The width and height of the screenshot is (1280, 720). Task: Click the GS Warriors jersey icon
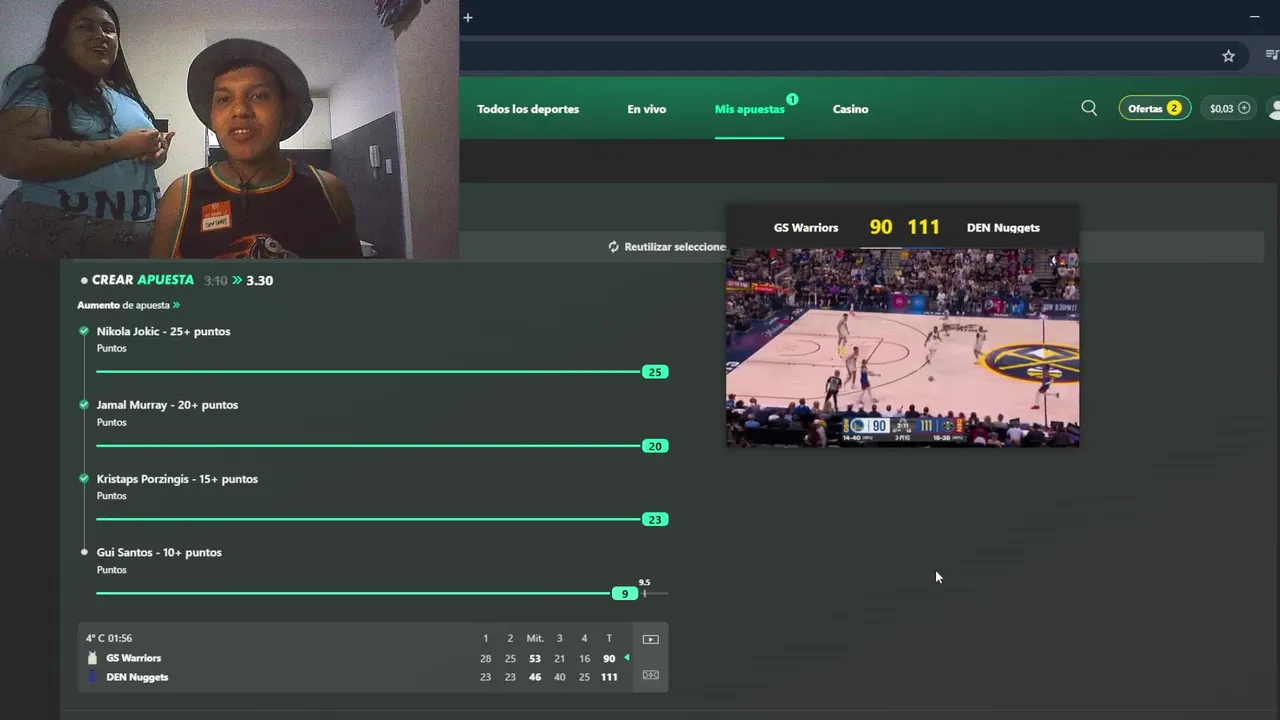pyautogui.click(x=92, y=658)
